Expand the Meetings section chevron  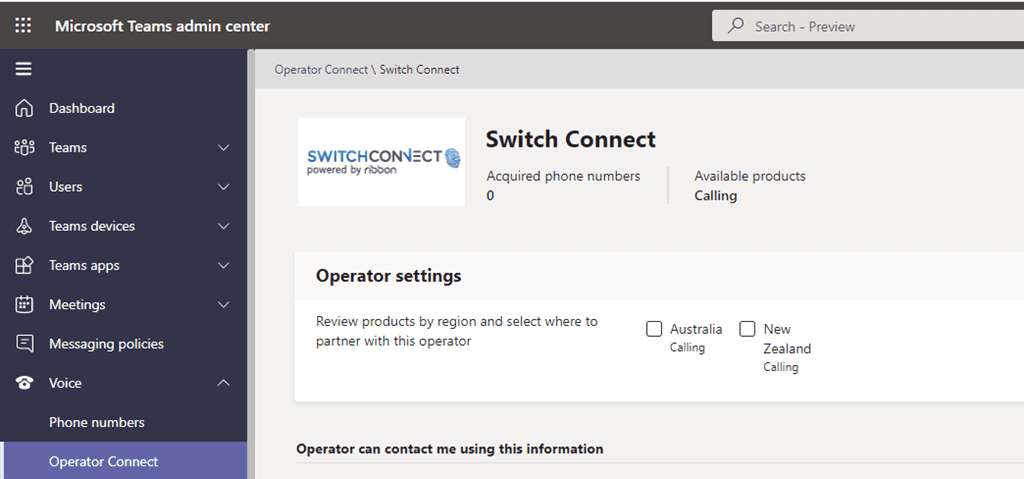pos(224,305)
